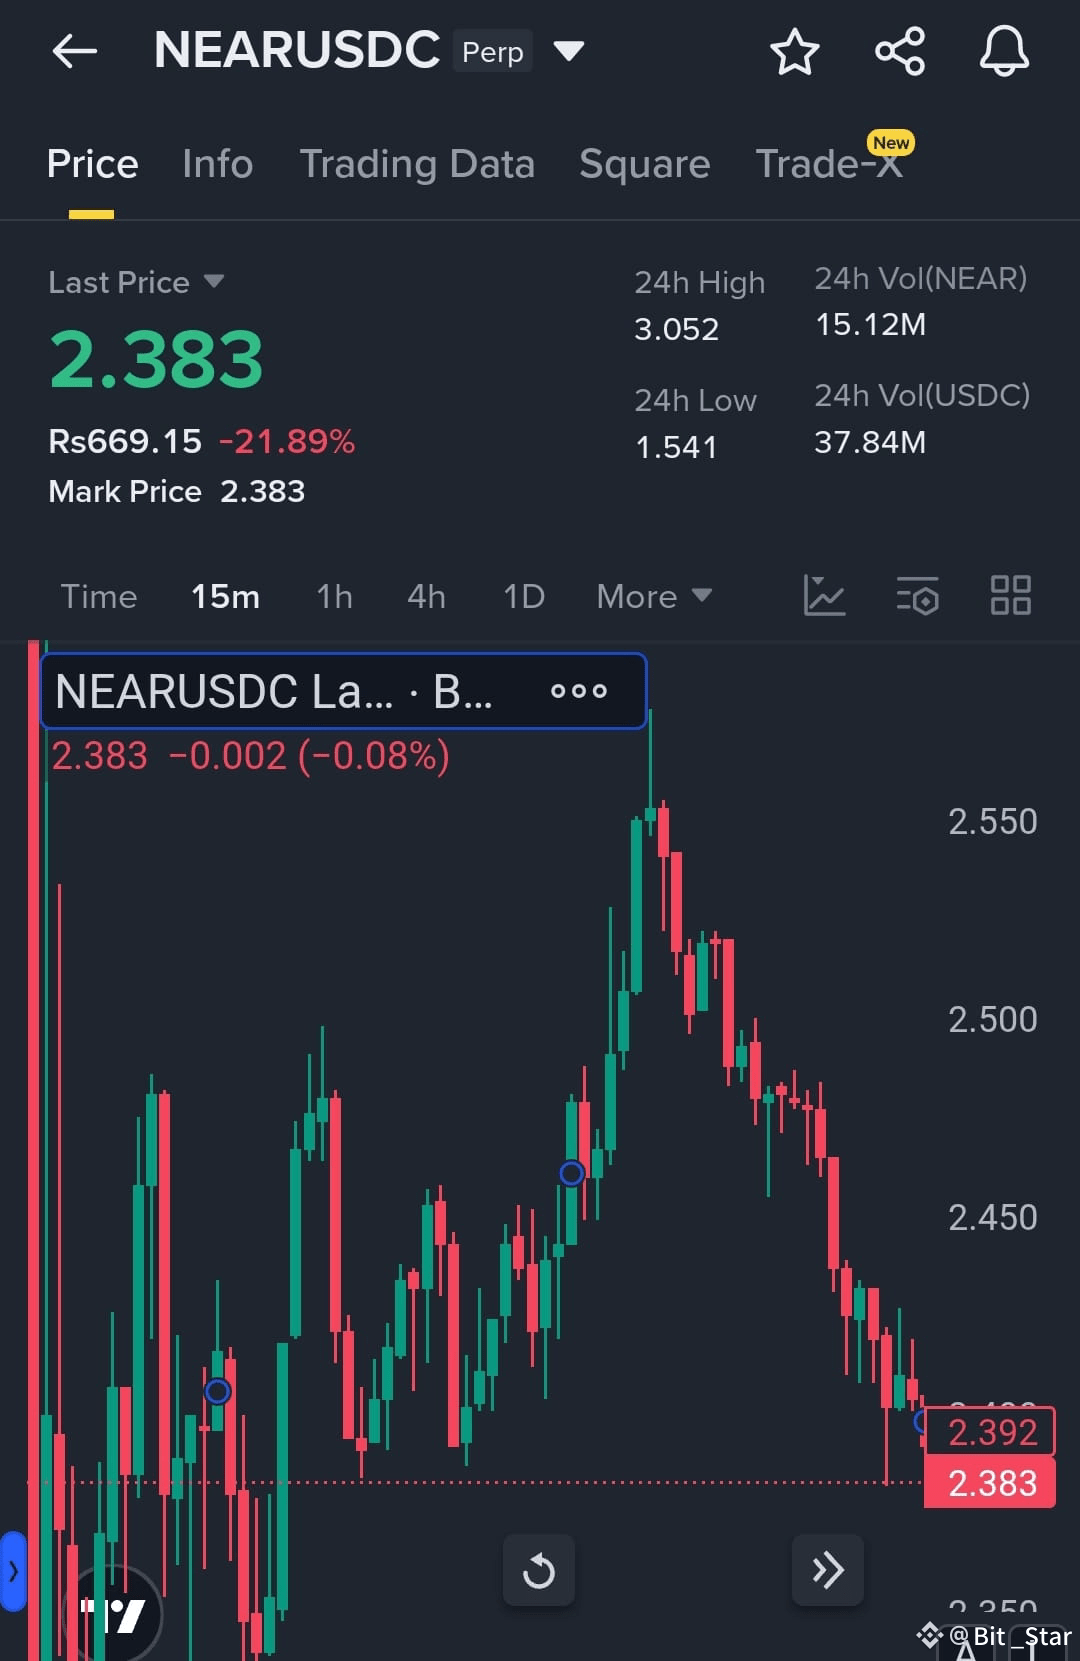Image resolution: width=1080 pixels, height=1661 pixels.
Task: Click the 2.392 price label on axis
Action: (990, 1432)
